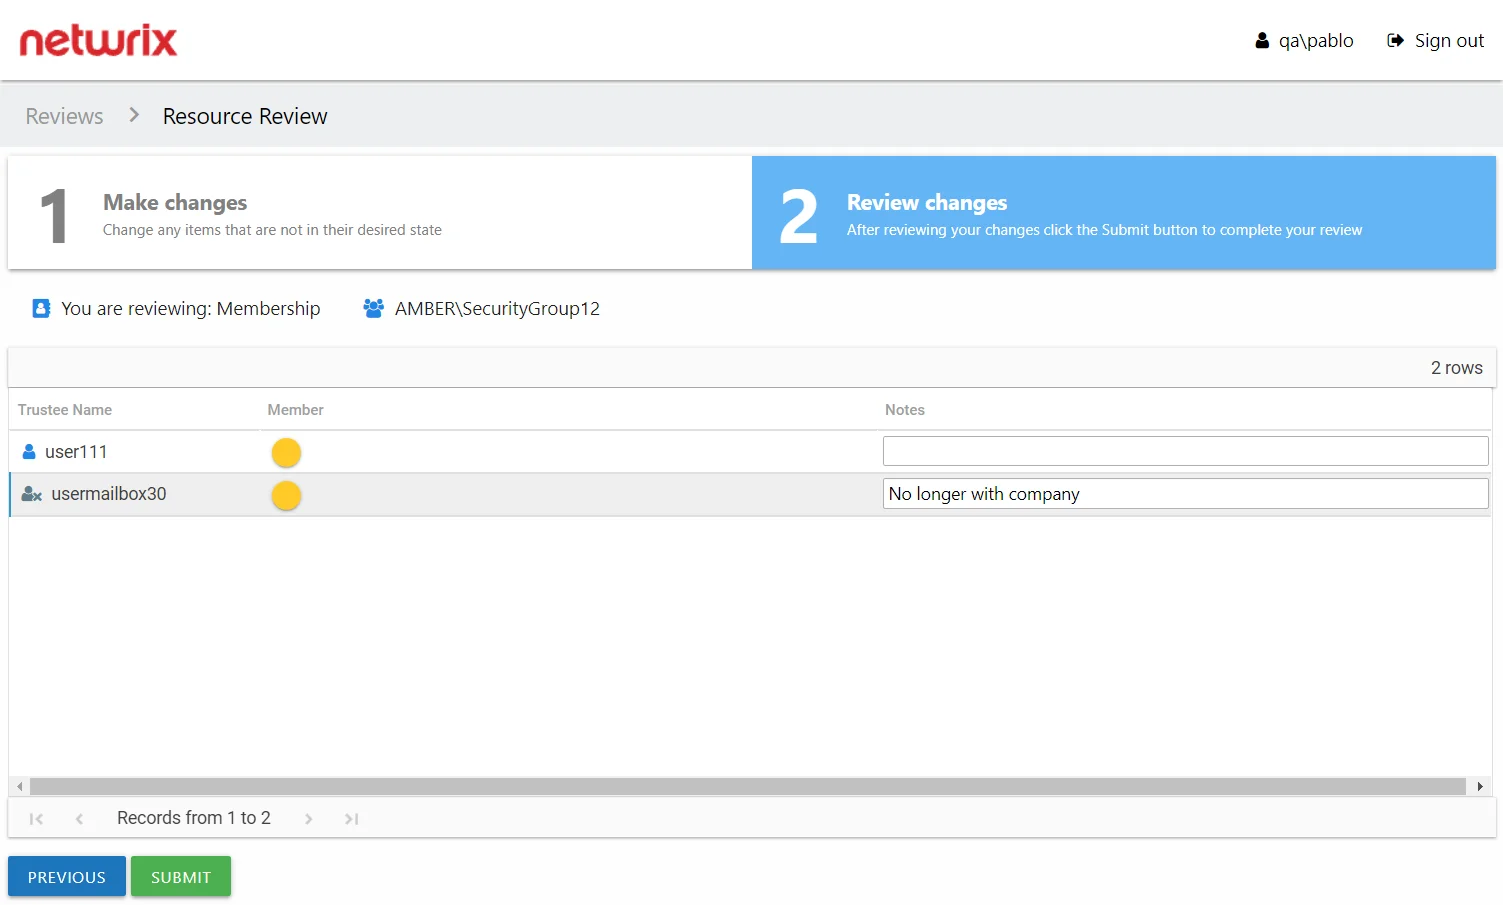Sort by the Member column header
Screen dimensions: 1503x905
coord(295,410)
